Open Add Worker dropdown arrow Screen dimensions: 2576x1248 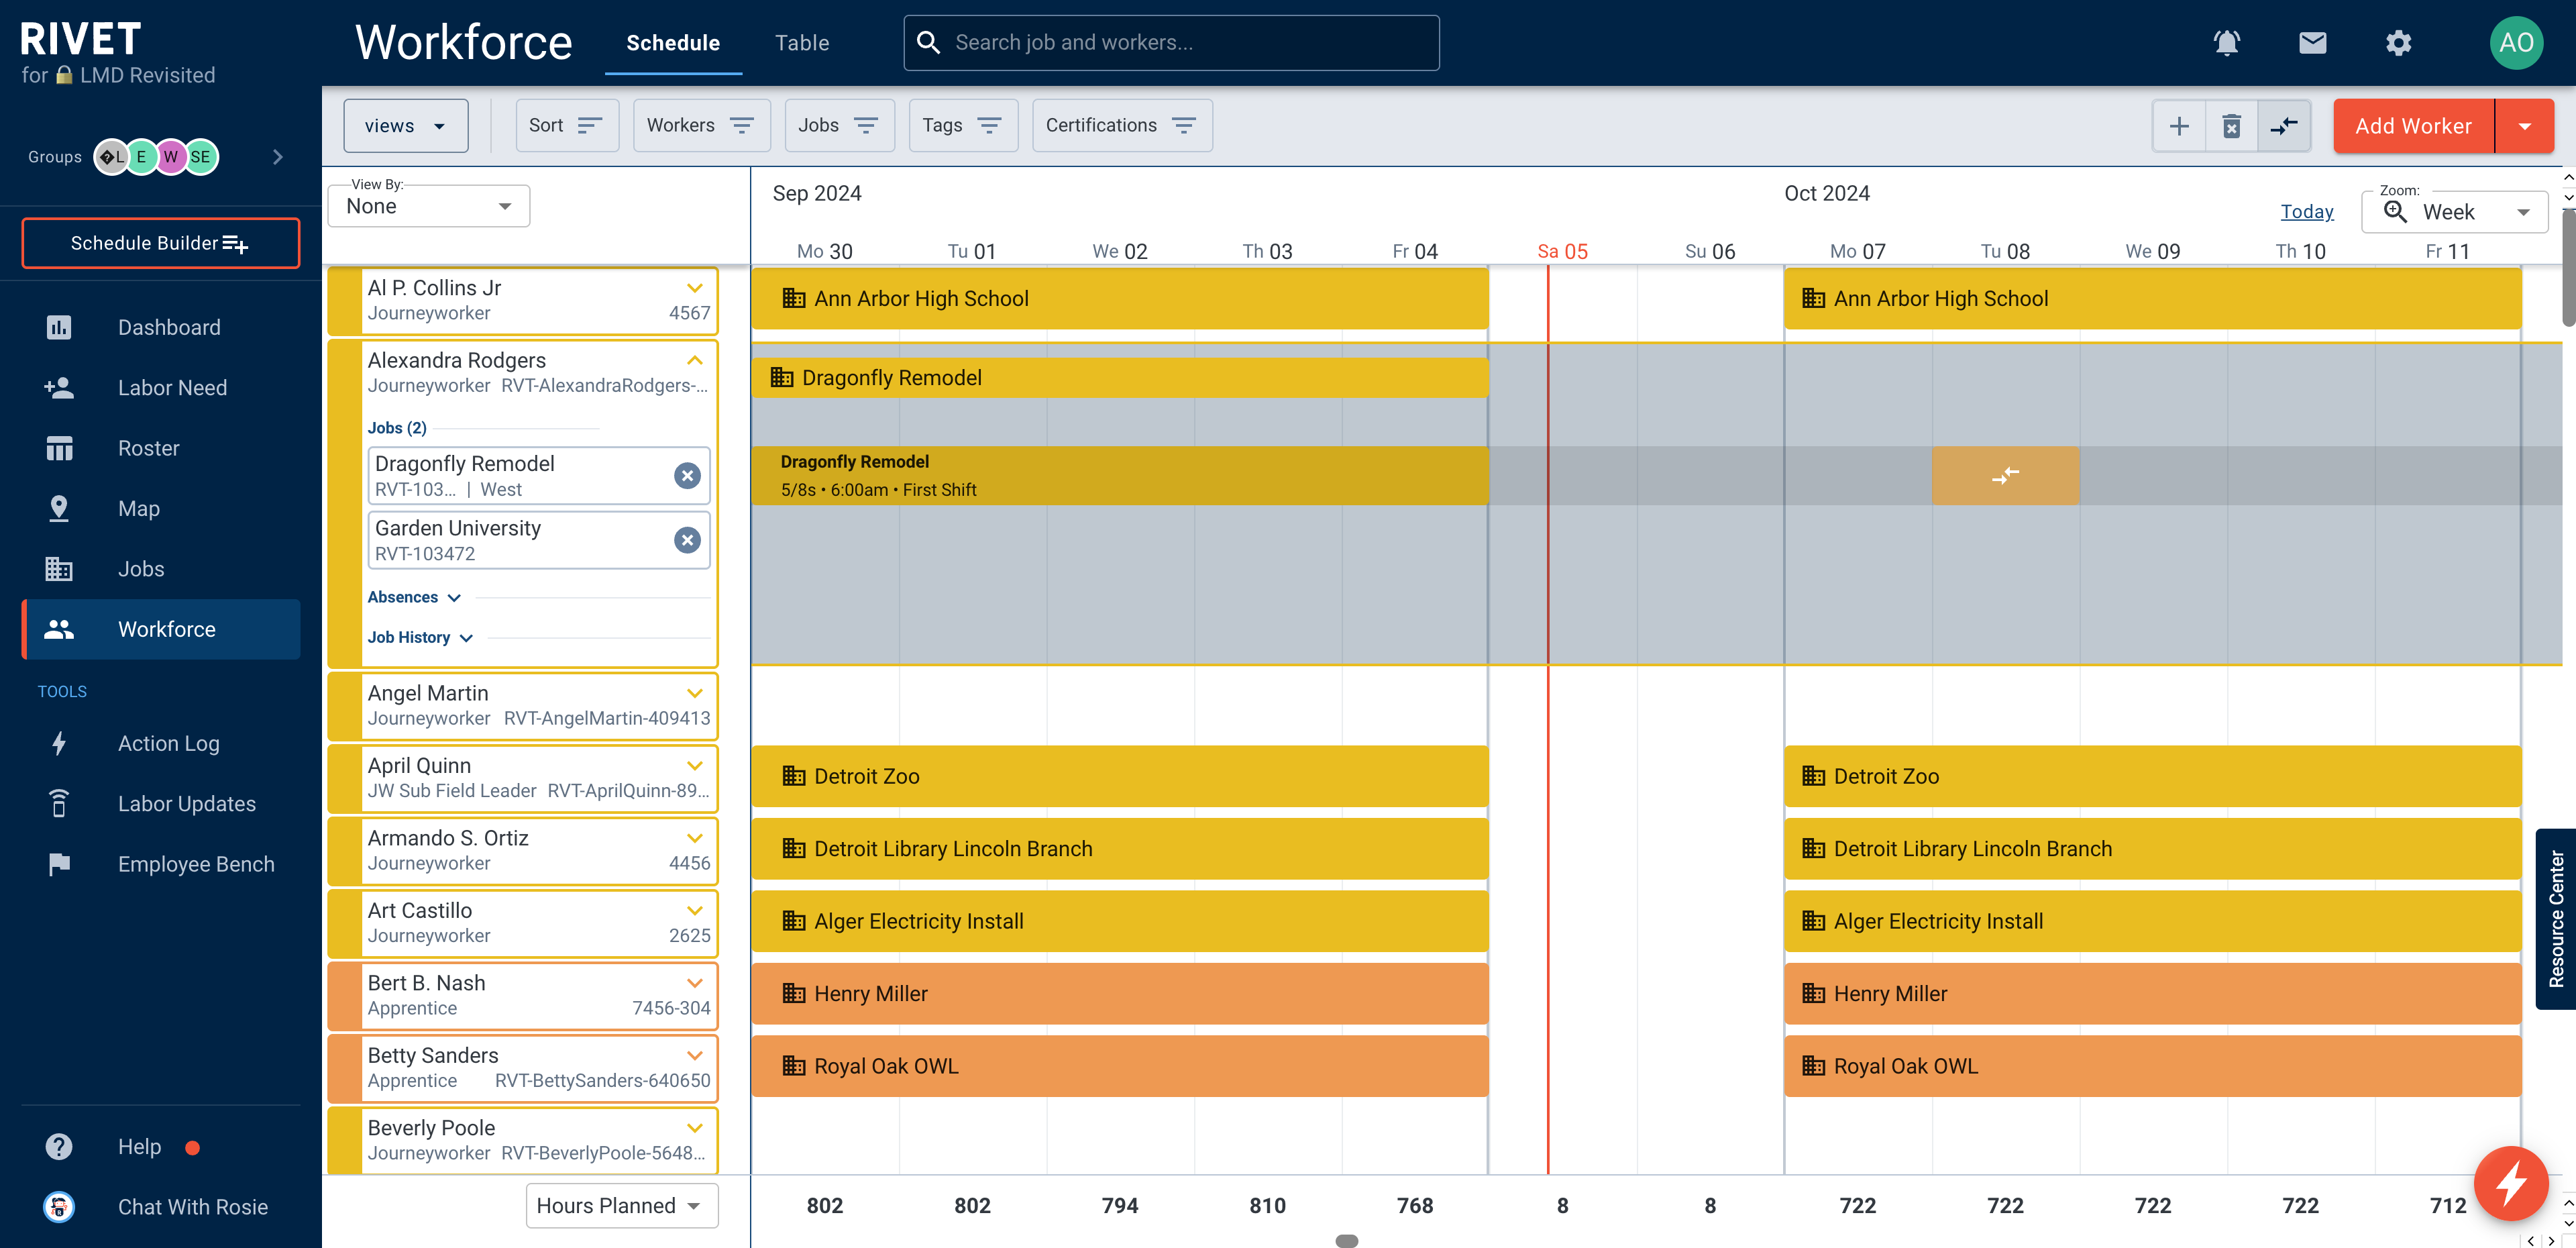coord(2525,126)
